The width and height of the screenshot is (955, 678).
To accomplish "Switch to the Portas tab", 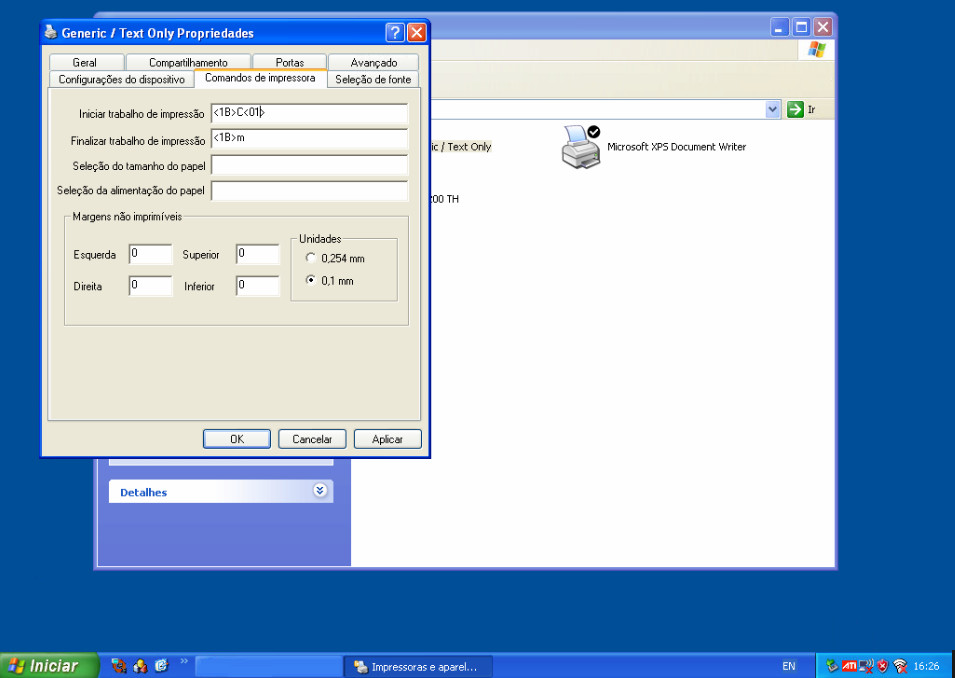I will (289, 62).
